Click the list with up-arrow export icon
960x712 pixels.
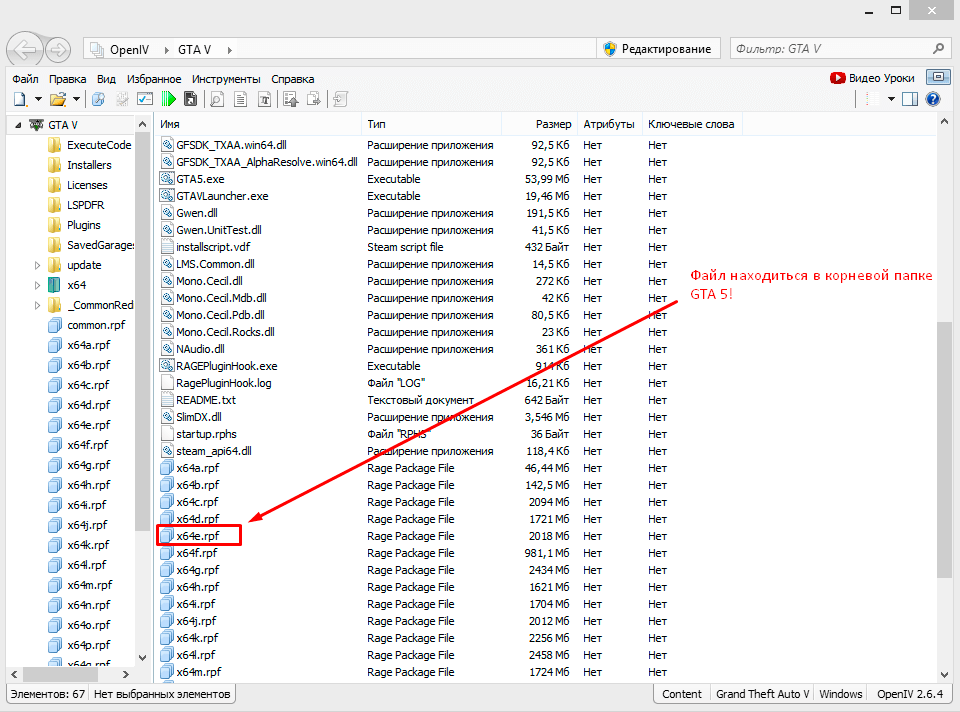tap(291, 99)
